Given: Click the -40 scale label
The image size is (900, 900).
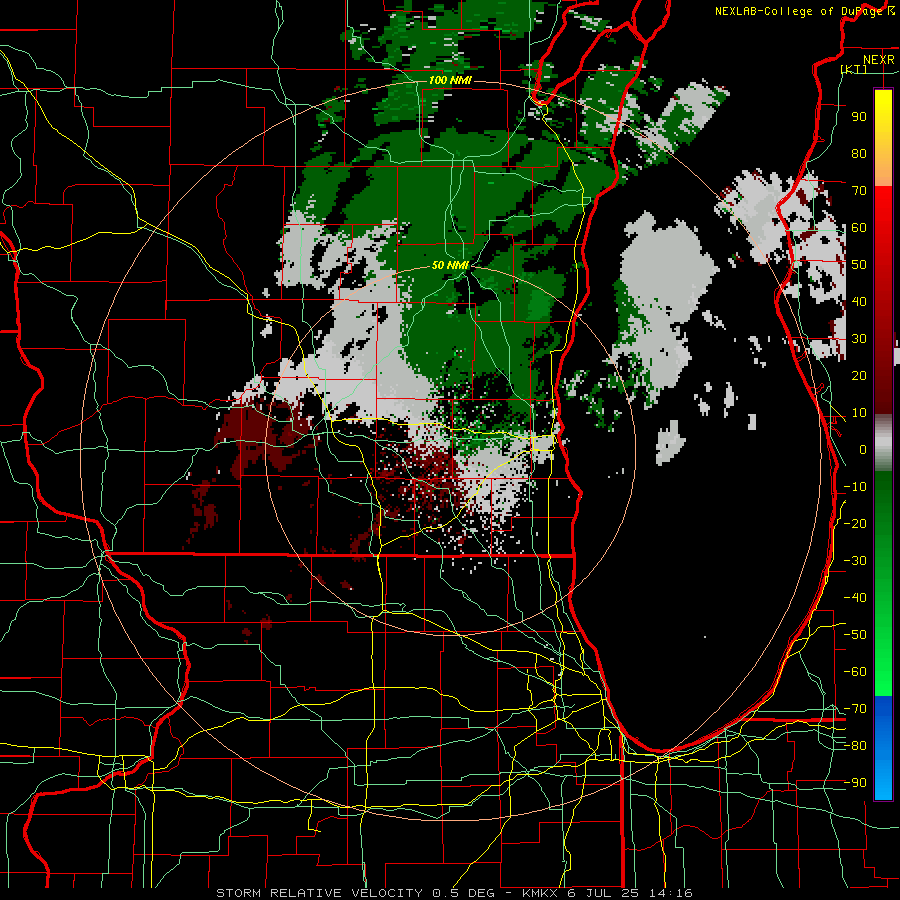Looking at the screenshot, I should click(855, 598).
